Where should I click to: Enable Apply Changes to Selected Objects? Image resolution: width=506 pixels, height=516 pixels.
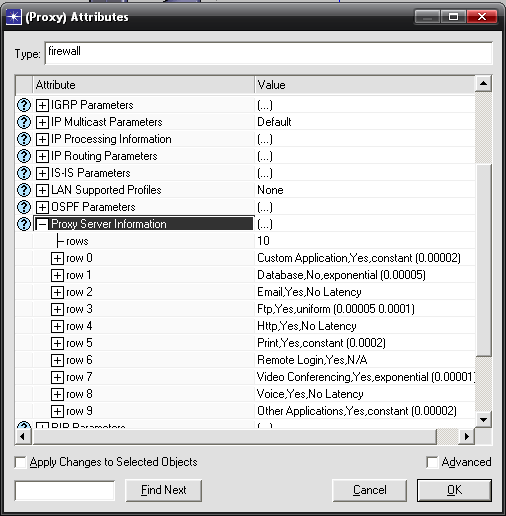[x=20, y=462]
